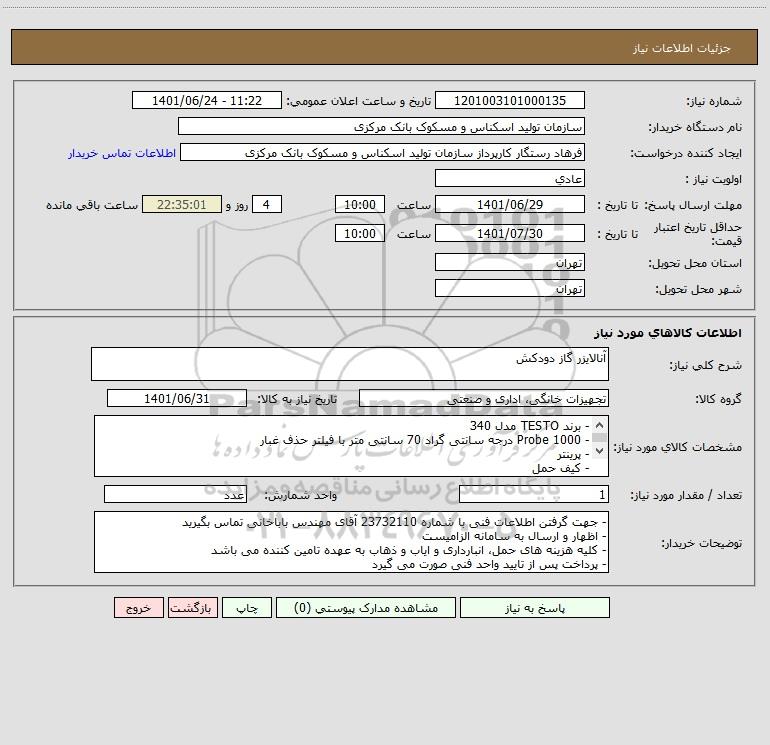The height and width of the screenshot is (745, 770).
Task: Click remaining time countdown 22:35:01
Action: point(182,204)
